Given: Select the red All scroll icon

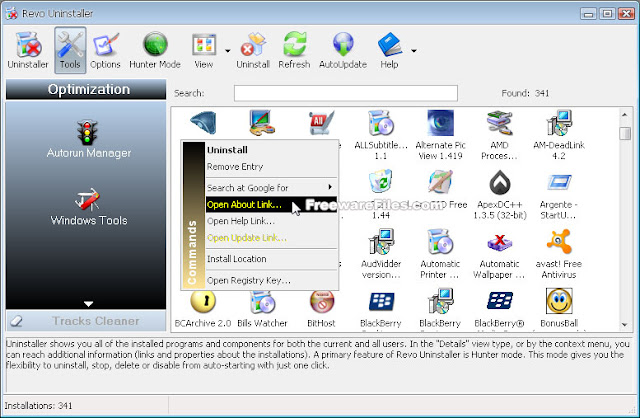Looking at the screenshot, I should [322, 122].
